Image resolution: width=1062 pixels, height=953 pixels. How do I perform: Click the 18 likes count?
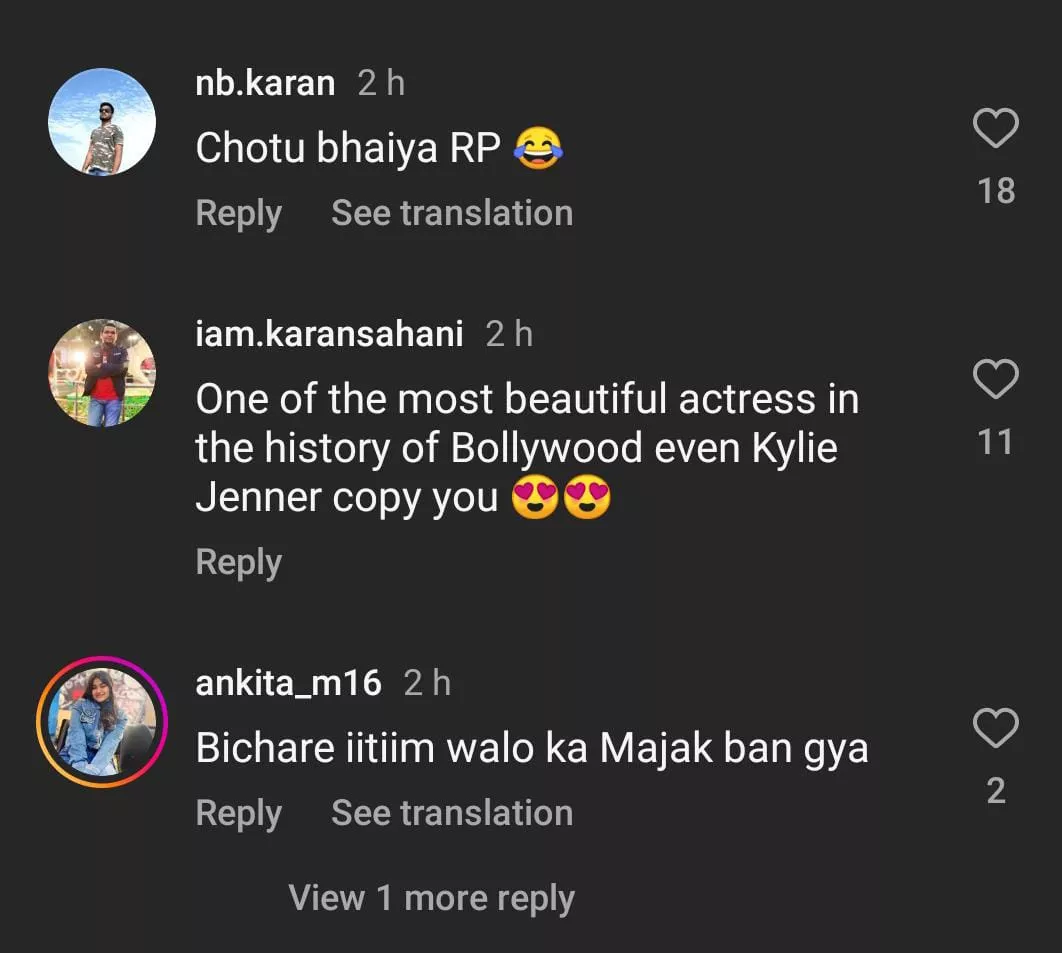pyautogui.click(x=996, y=190)
